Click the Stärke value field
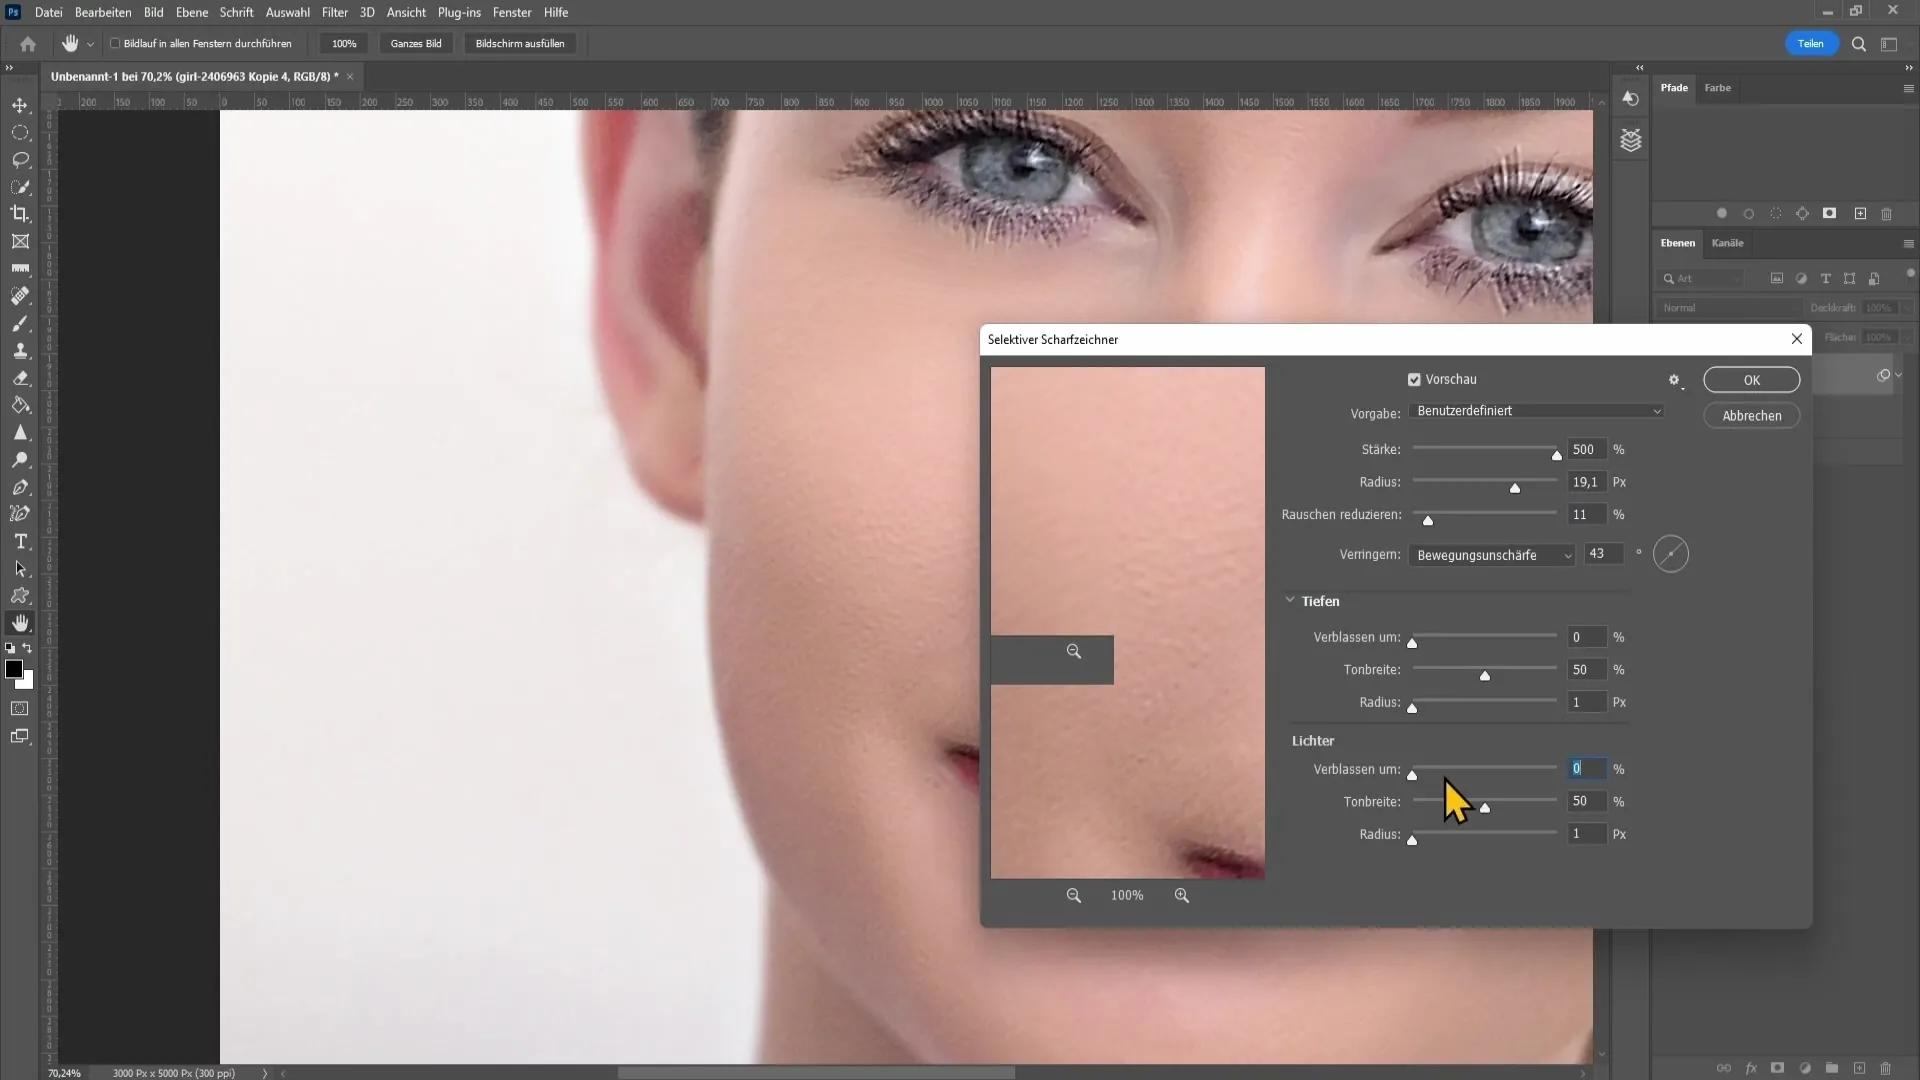This screenshot has width=1920, height=1080. (x=1587, y=450)
